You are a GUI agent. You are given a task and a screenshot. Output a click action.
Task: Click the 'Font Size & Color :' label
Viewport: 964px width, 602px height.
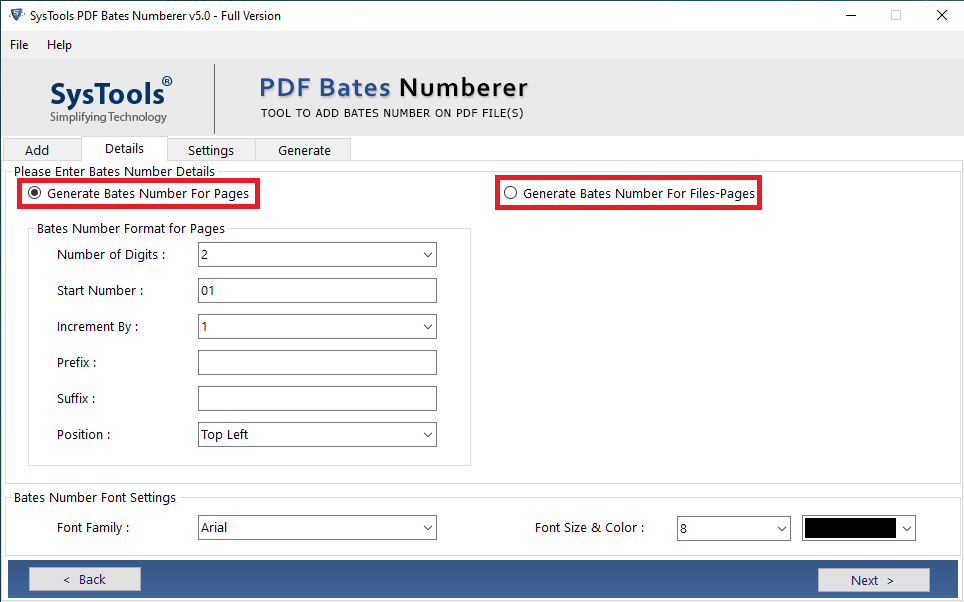point(590,528)
